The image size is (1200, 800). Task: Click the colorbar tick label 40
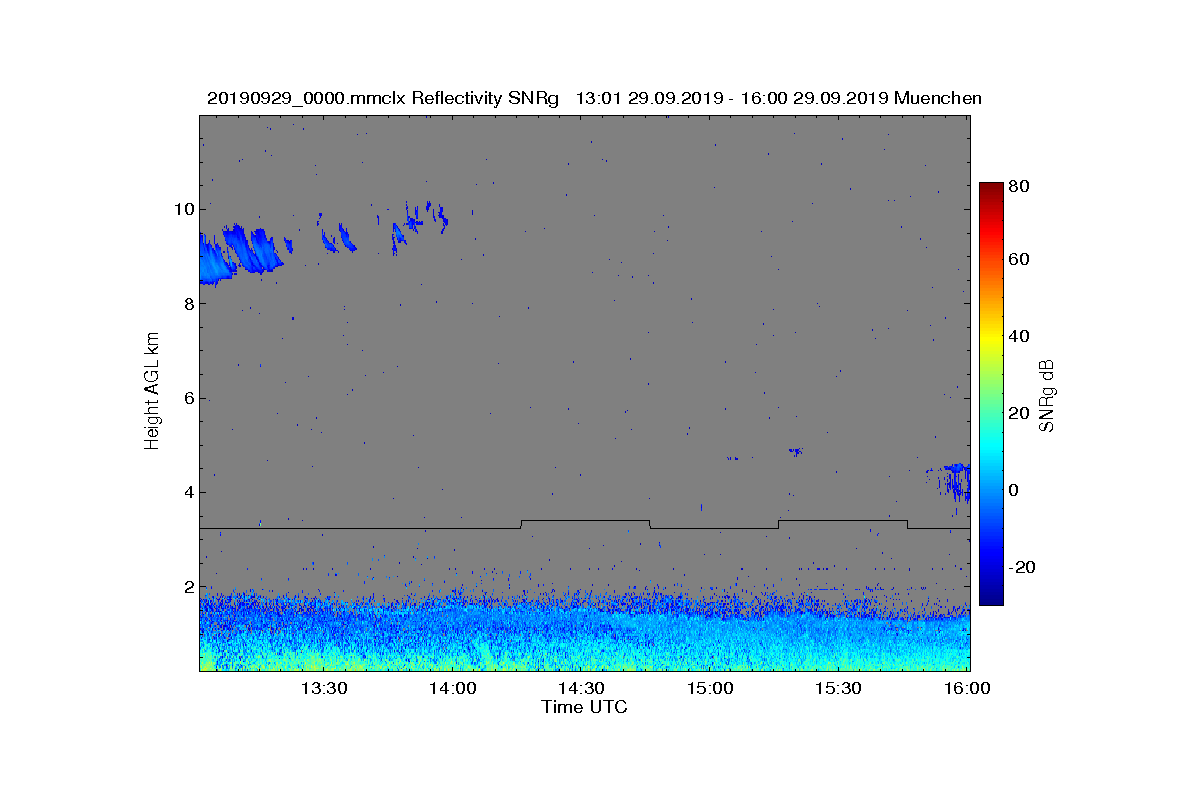(x=1020, y=337)
